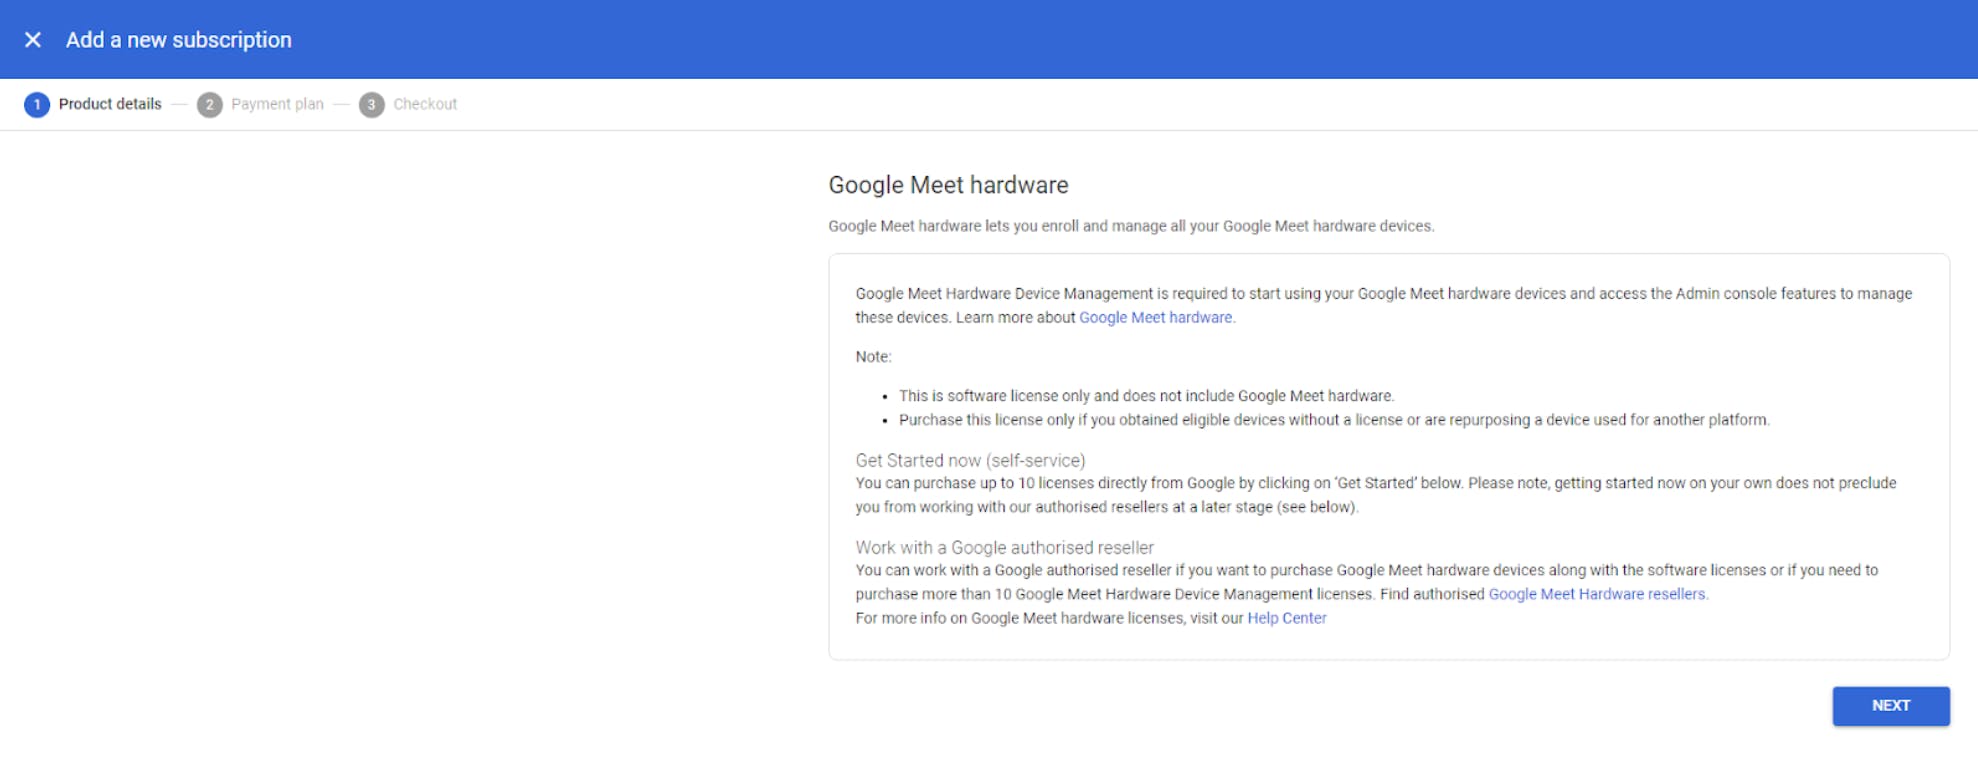
Task: Click the Add a new subscription title
Action: 179,40
